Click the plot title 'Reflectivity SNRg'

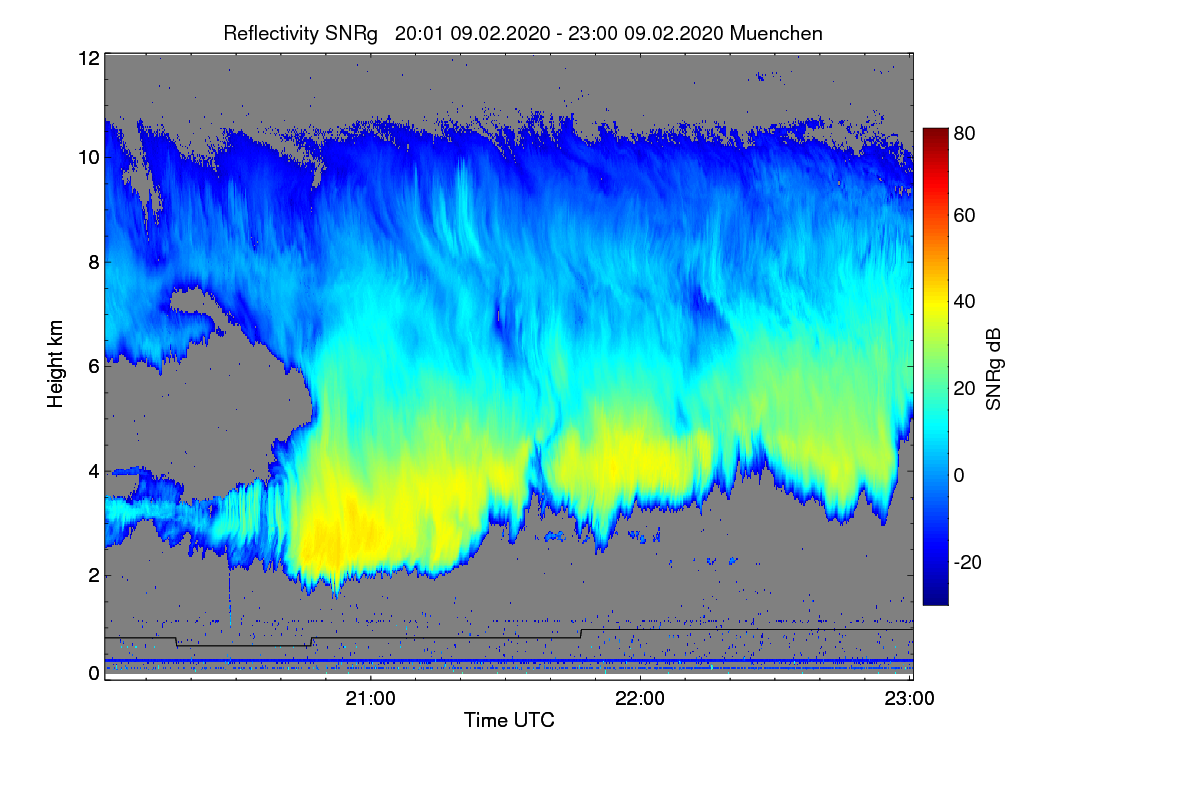coord(300,33)
